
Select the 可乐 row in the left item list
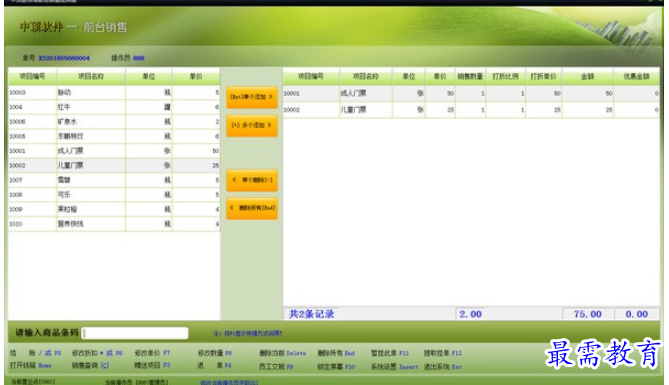[x=114, y=195]
